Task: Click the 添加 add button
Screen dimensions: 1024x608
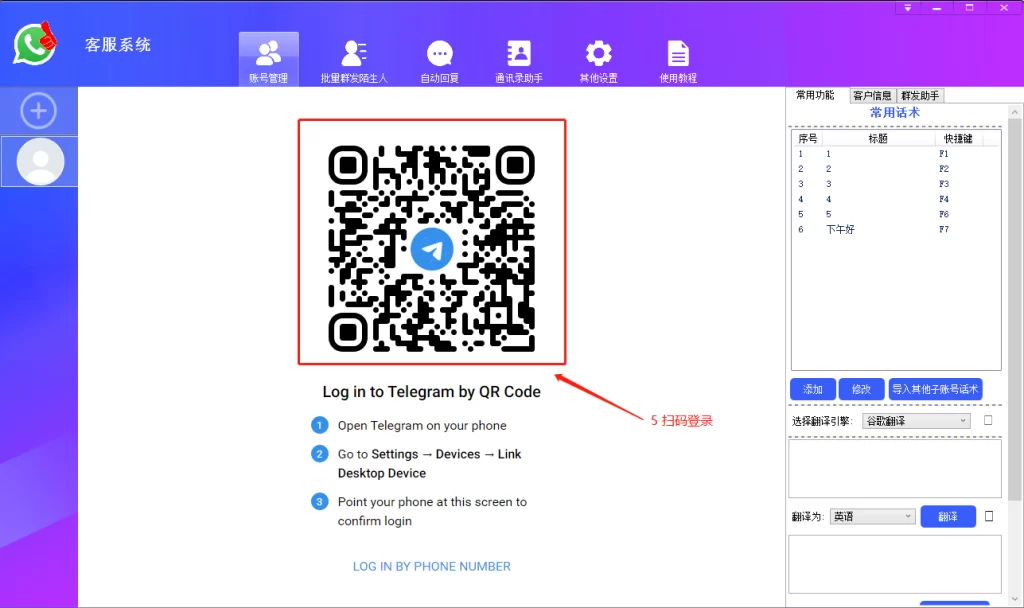Action: pyautogui.click(x=812, y=389)
